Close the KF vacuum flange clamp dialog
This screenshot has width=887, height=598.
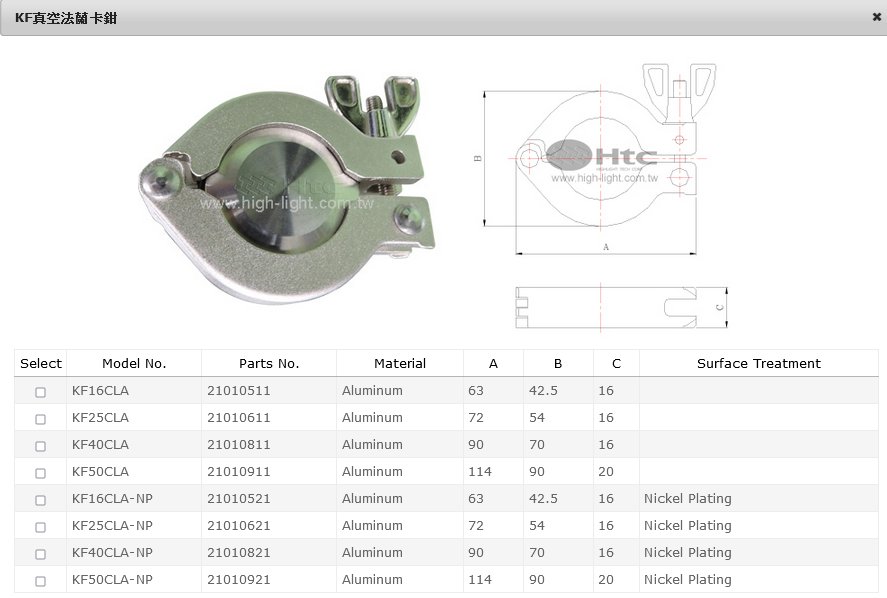(876, 17)
